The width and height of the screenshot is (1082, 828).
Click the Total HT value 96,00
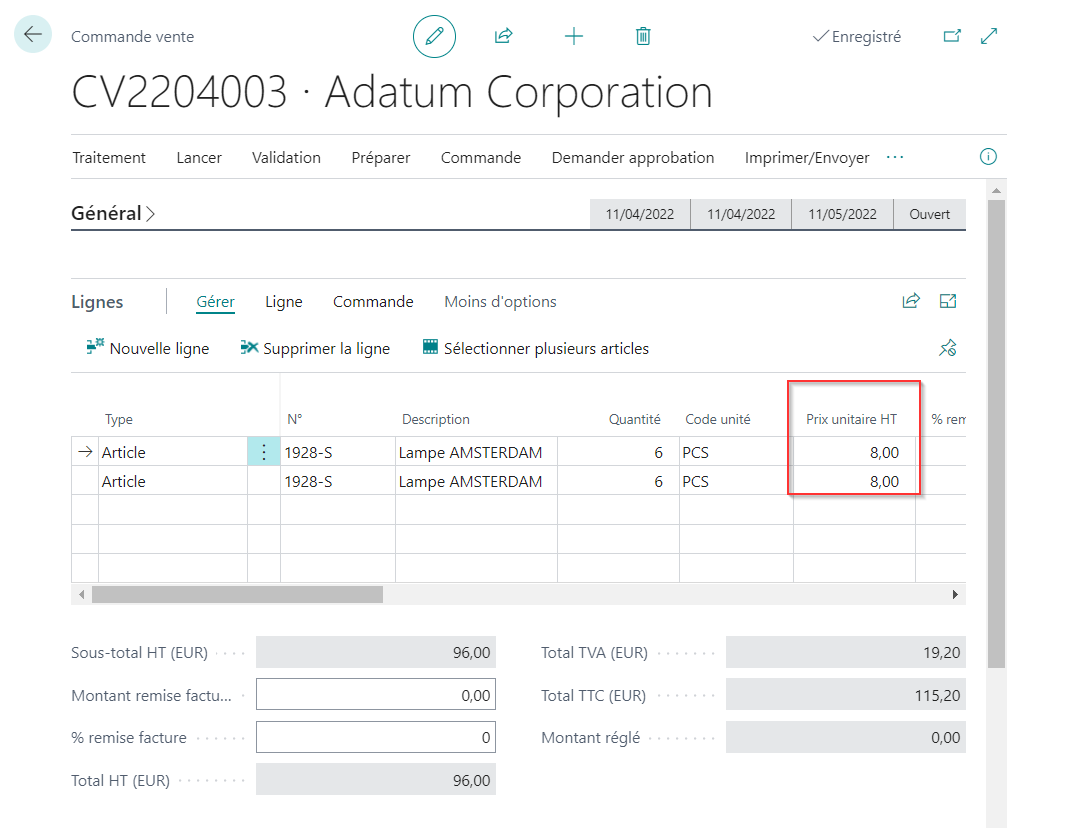pyautogui.click(x=376, y=780)
